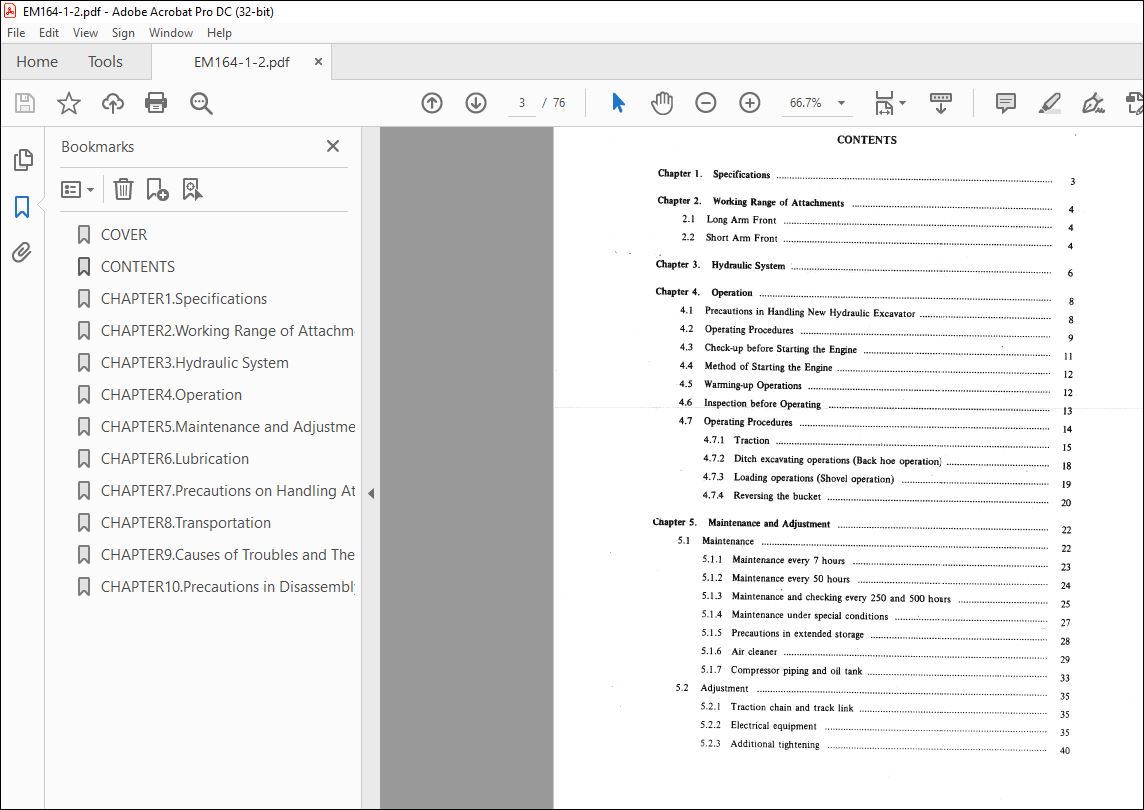Switch to the Tools tab
The width and height of the screenshot is (1144, 810).
105,62
